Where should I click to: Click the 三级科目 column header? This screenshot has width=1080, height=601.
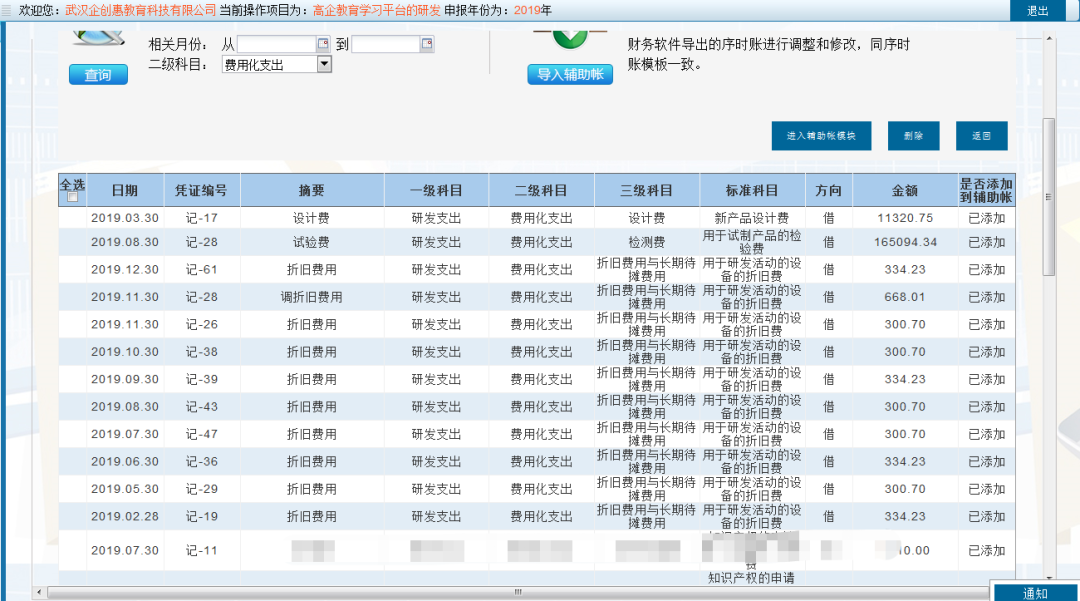coord(647,191)
